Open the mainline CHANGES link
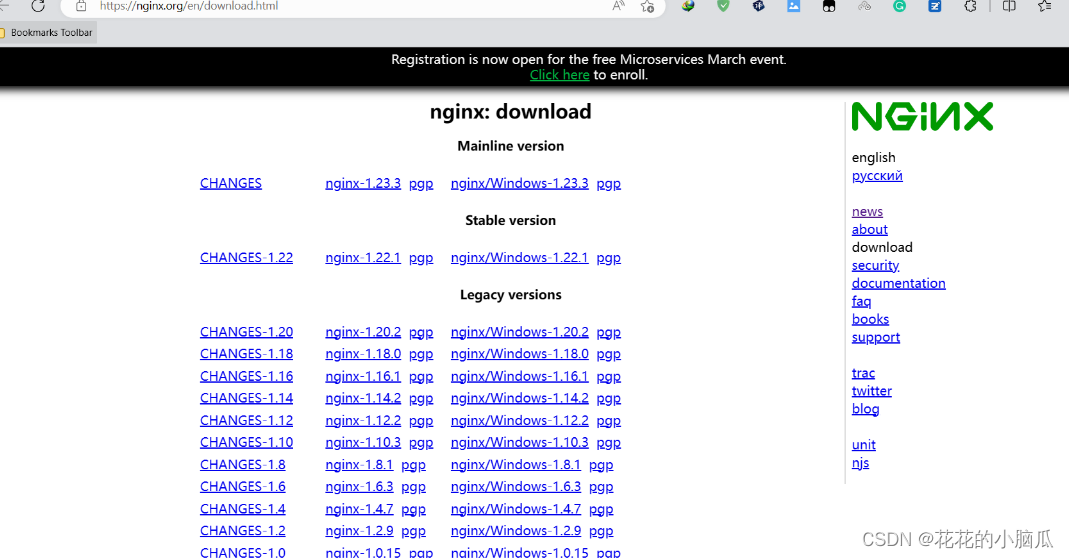Image resolution: width=1069 pixels, height=558 pixels. (230, 183)
